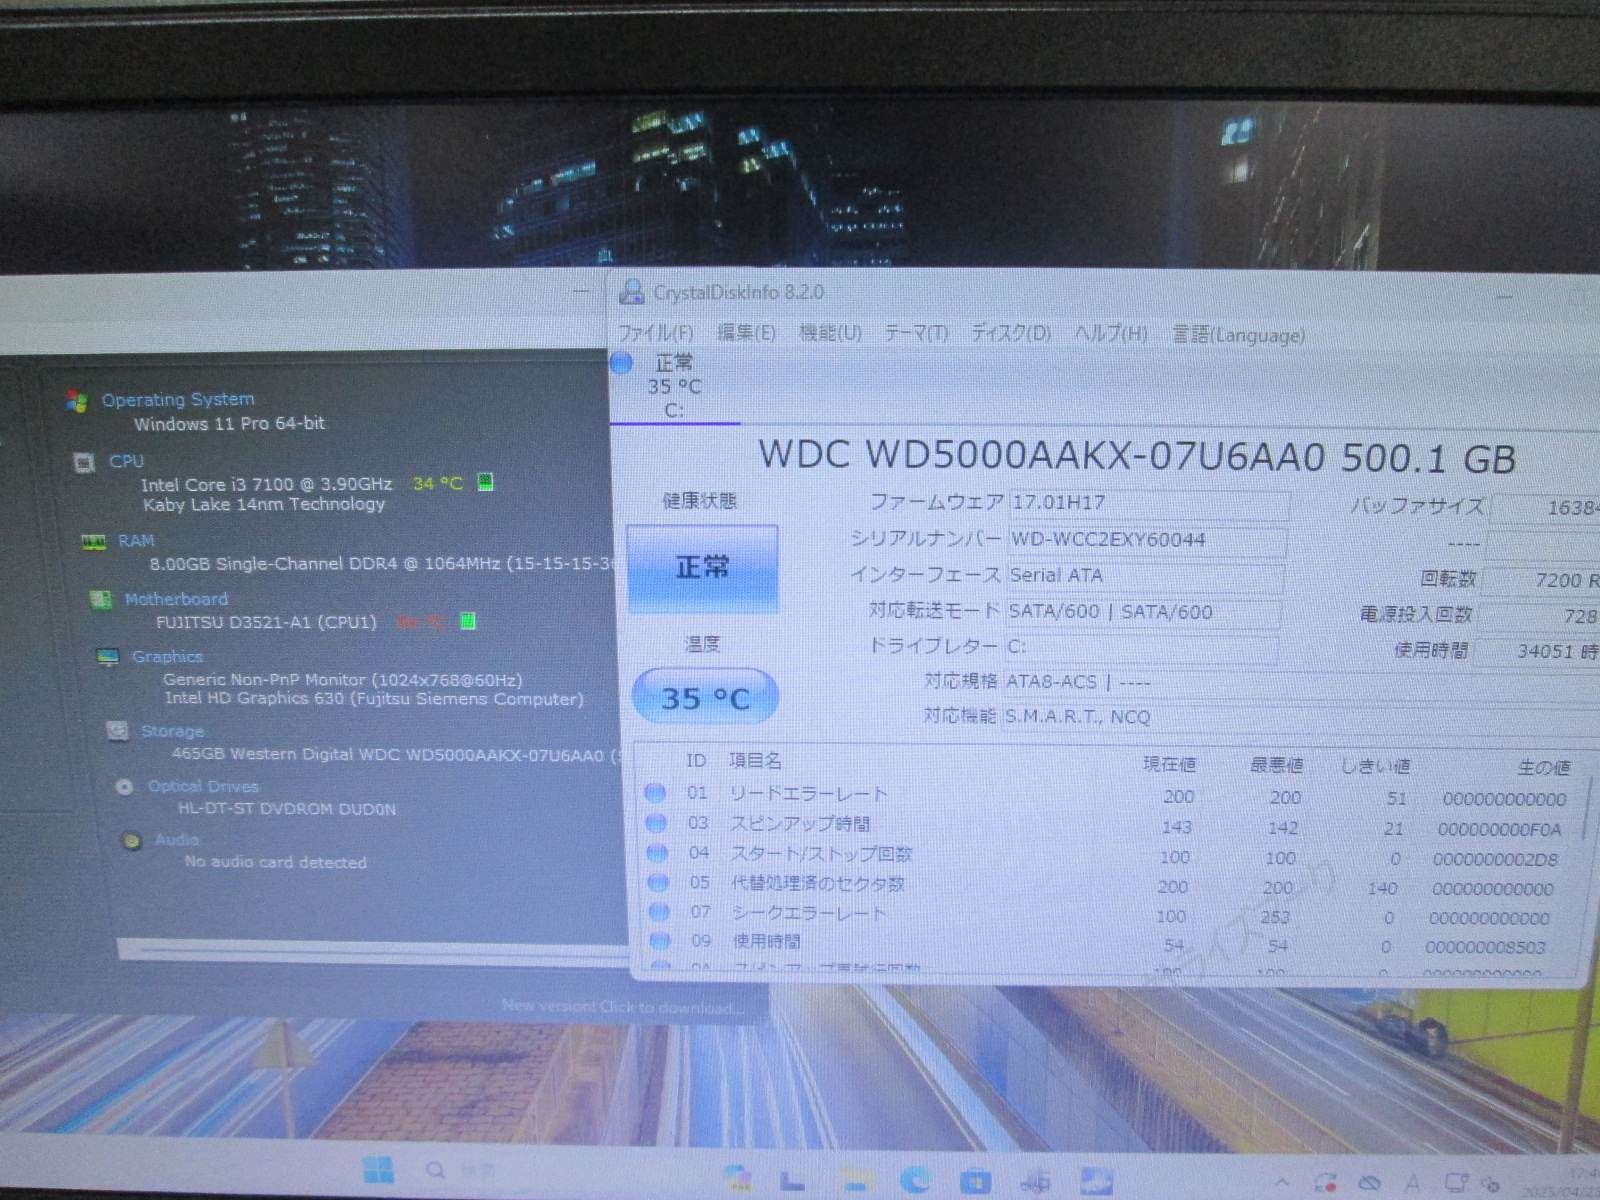Open the Motherboard section in Speccy

click(176, 600)
